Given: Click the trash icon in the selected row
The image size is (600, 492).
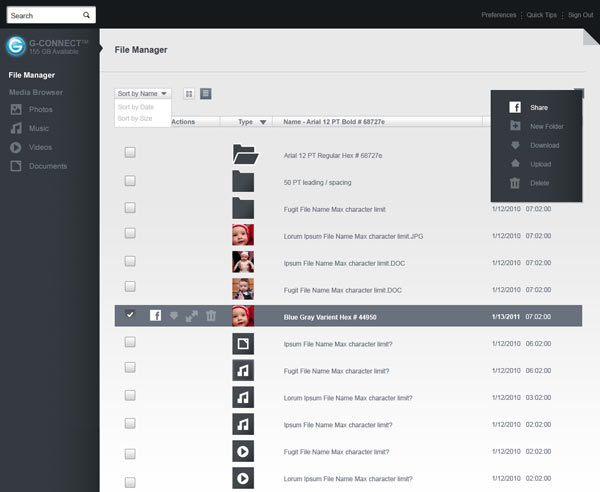Looking at the screenshot, I should coord(211,315).
